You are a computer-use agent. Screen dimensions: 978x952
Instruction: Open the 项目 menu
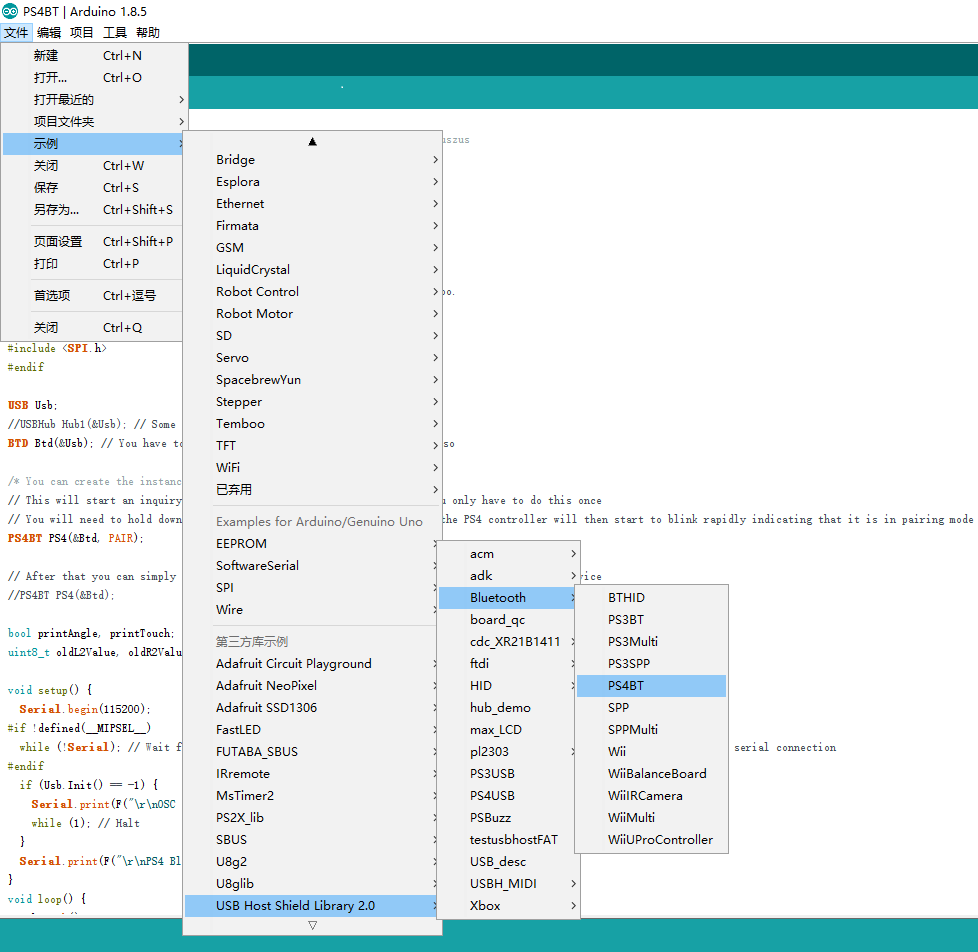[x=82, y=32]
